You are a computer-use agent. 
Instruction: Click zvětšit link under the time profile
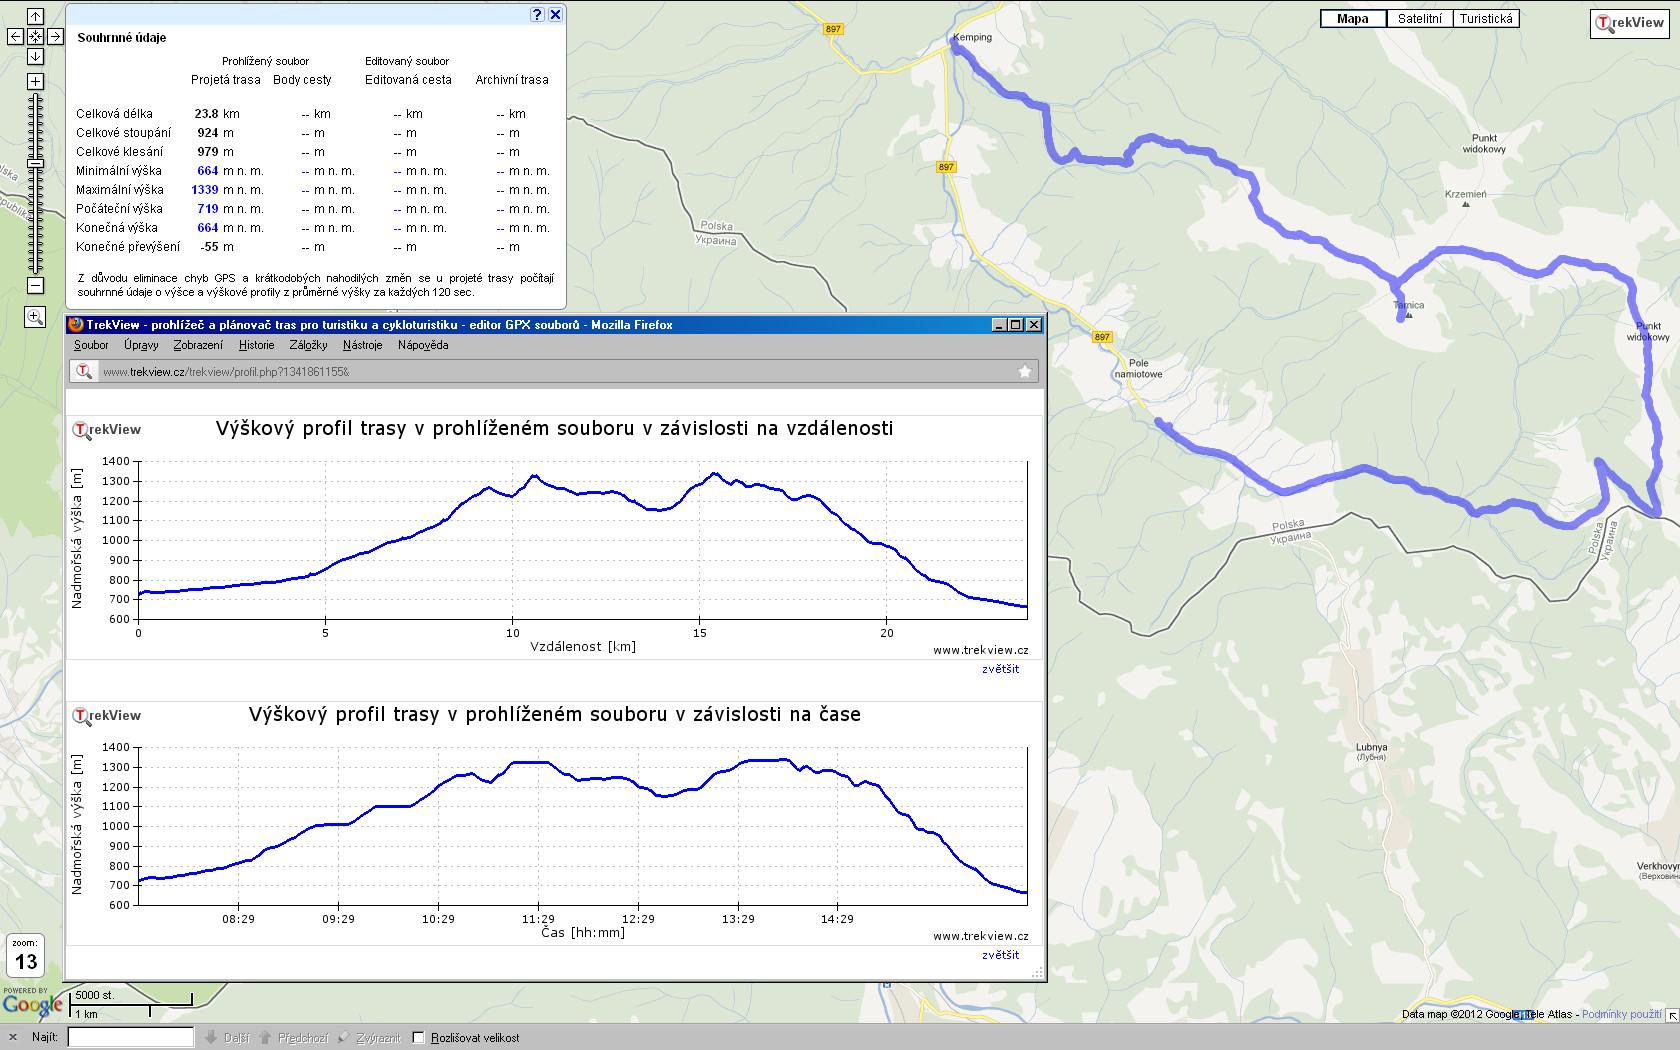click(x=1000, y=955)
